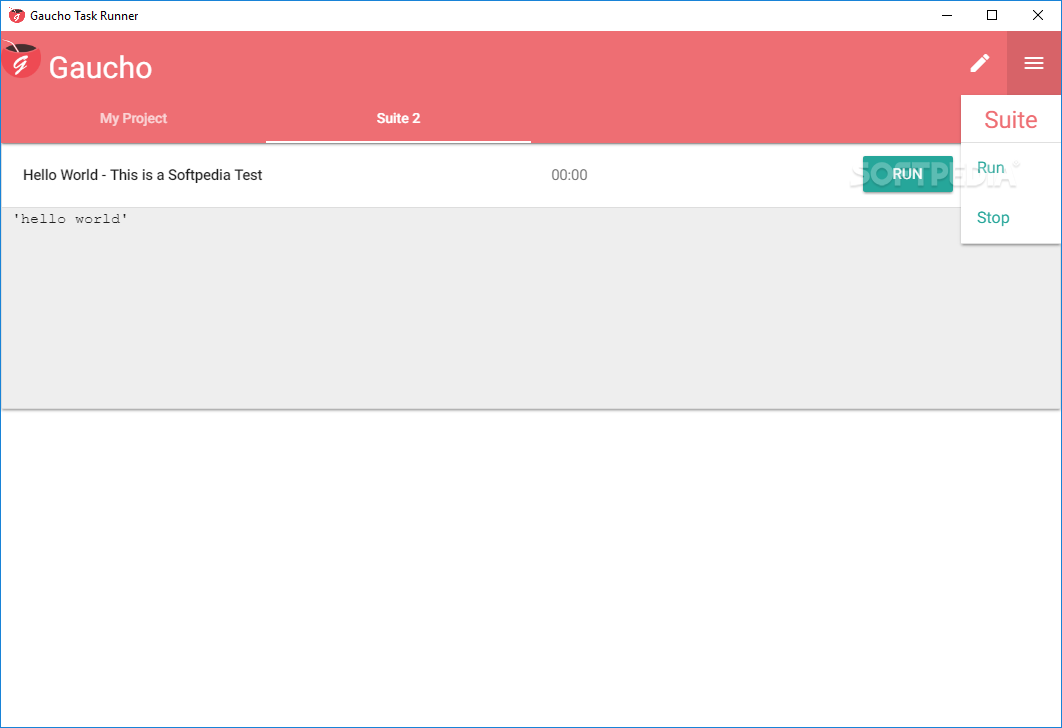The height and width of the screenshot is (728, 1062).
Task: Click the green RUN button
Action: 908,174
